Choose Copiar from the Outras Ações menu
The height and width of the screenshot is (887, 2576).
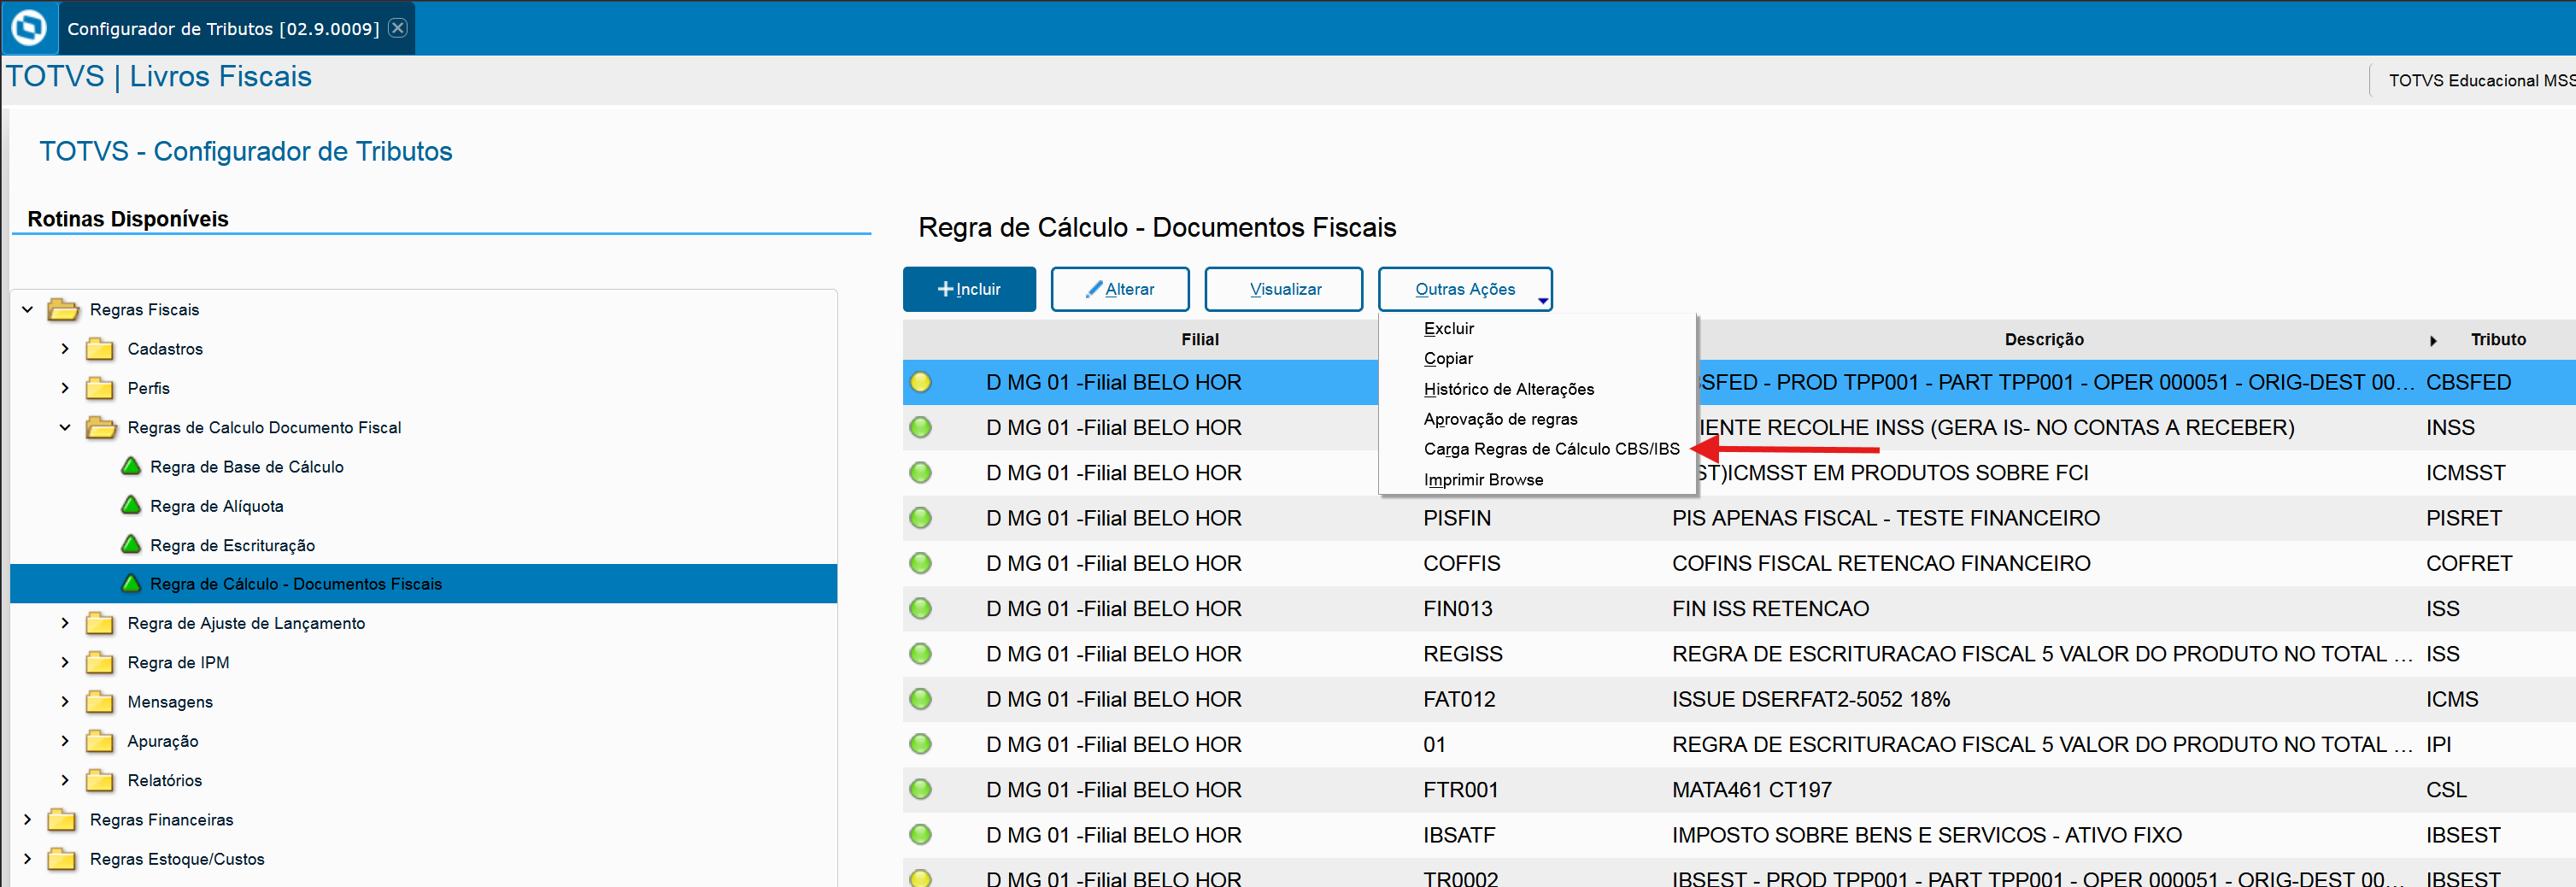pos(1448,359)
